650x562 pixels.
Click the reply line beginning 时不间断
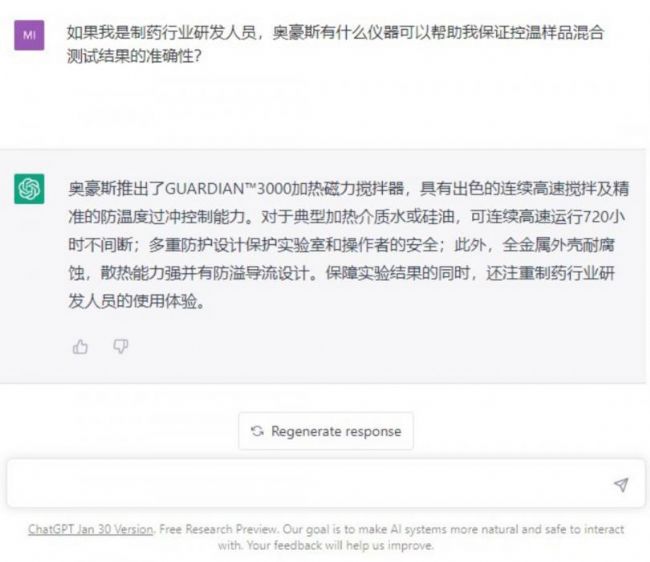342,245
